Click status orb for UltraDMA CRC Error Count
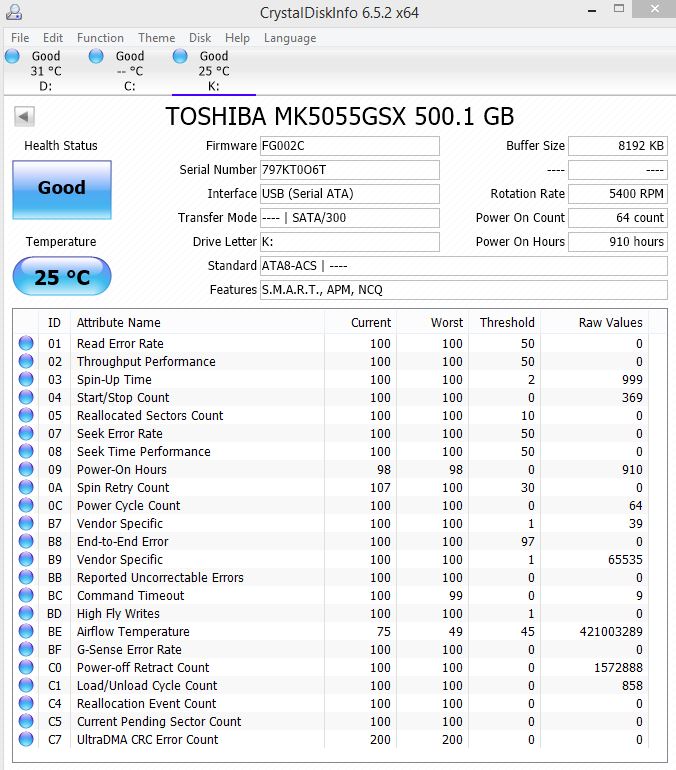 click(x=26, y=739)
